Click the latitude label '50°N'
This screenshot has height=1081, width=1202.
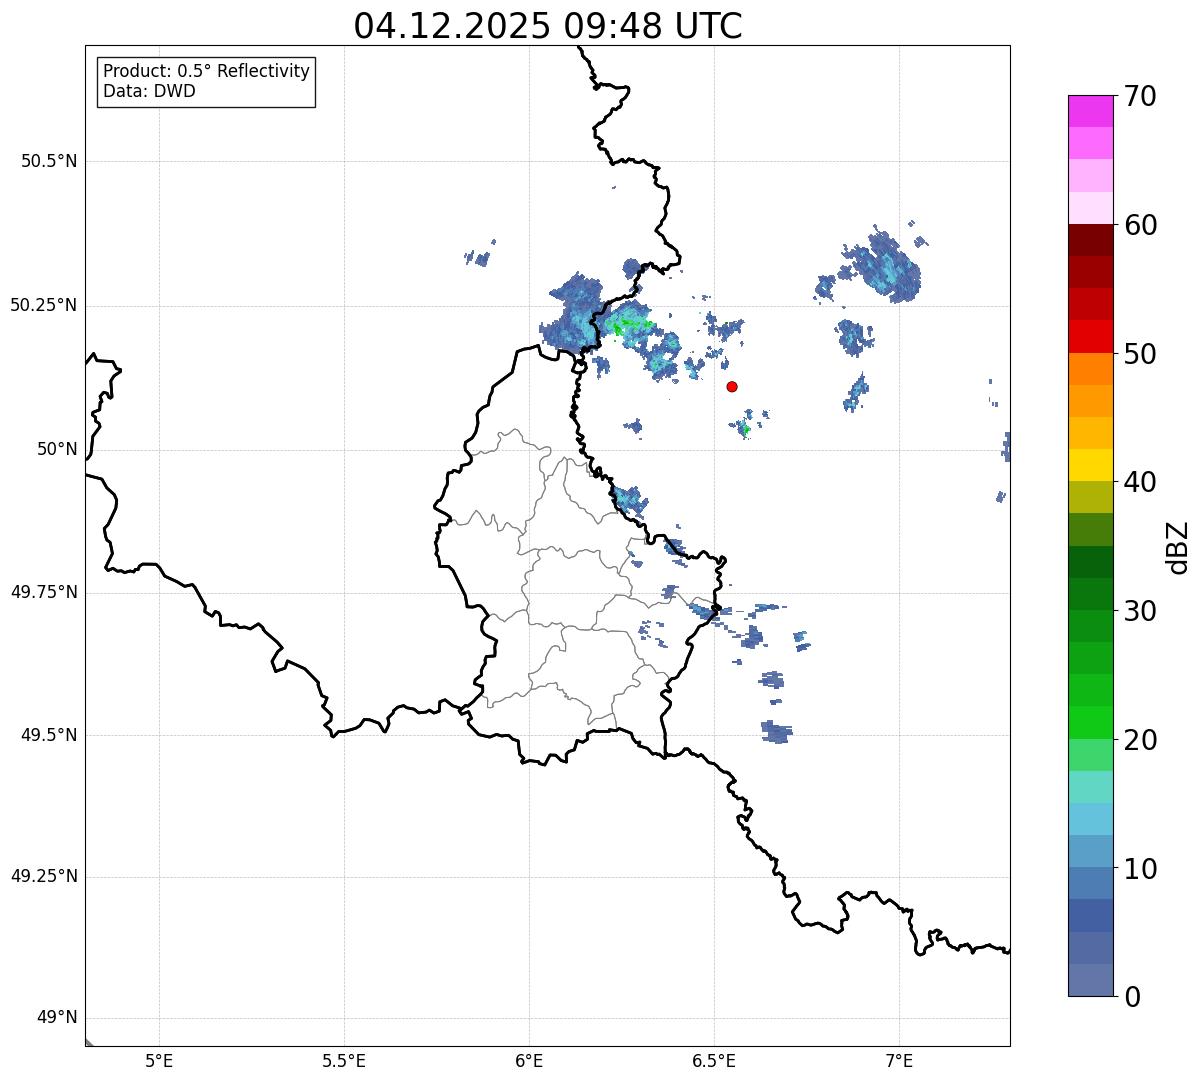click(x=57, y=449)
